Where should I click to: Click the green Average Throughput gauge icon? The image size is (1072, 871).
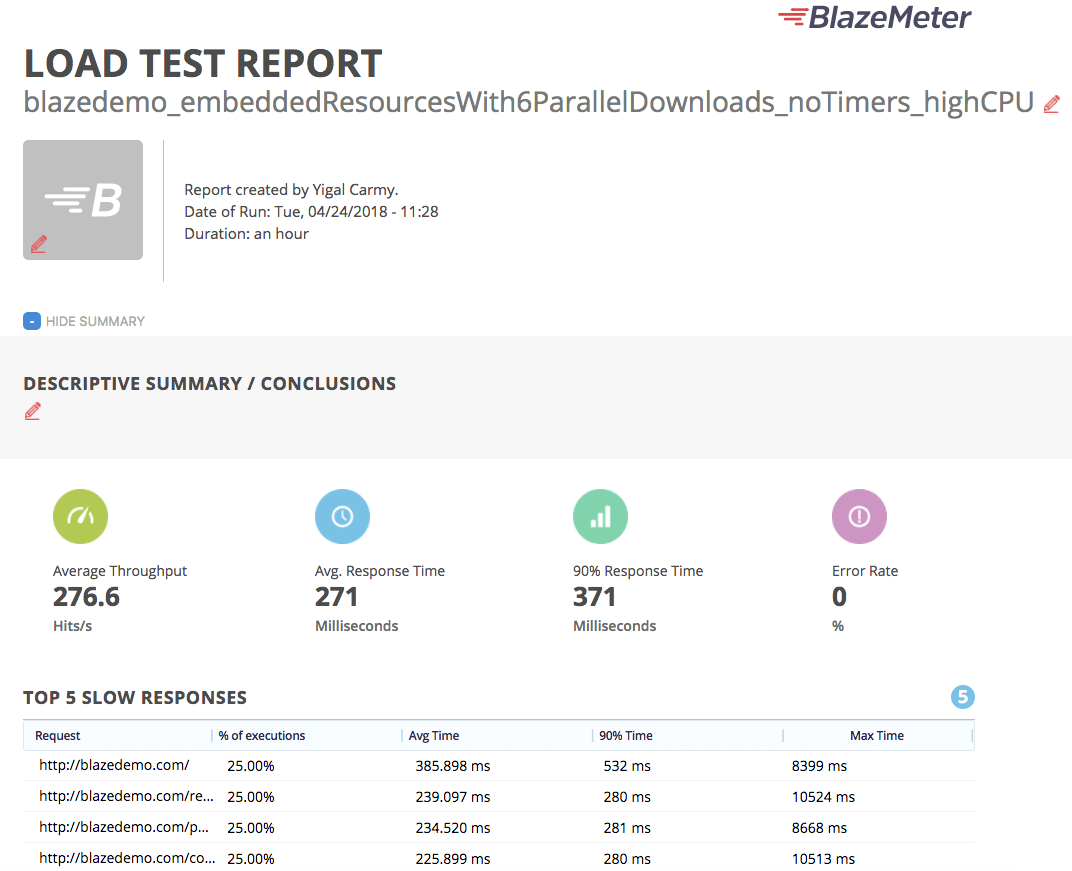point(81,516)
